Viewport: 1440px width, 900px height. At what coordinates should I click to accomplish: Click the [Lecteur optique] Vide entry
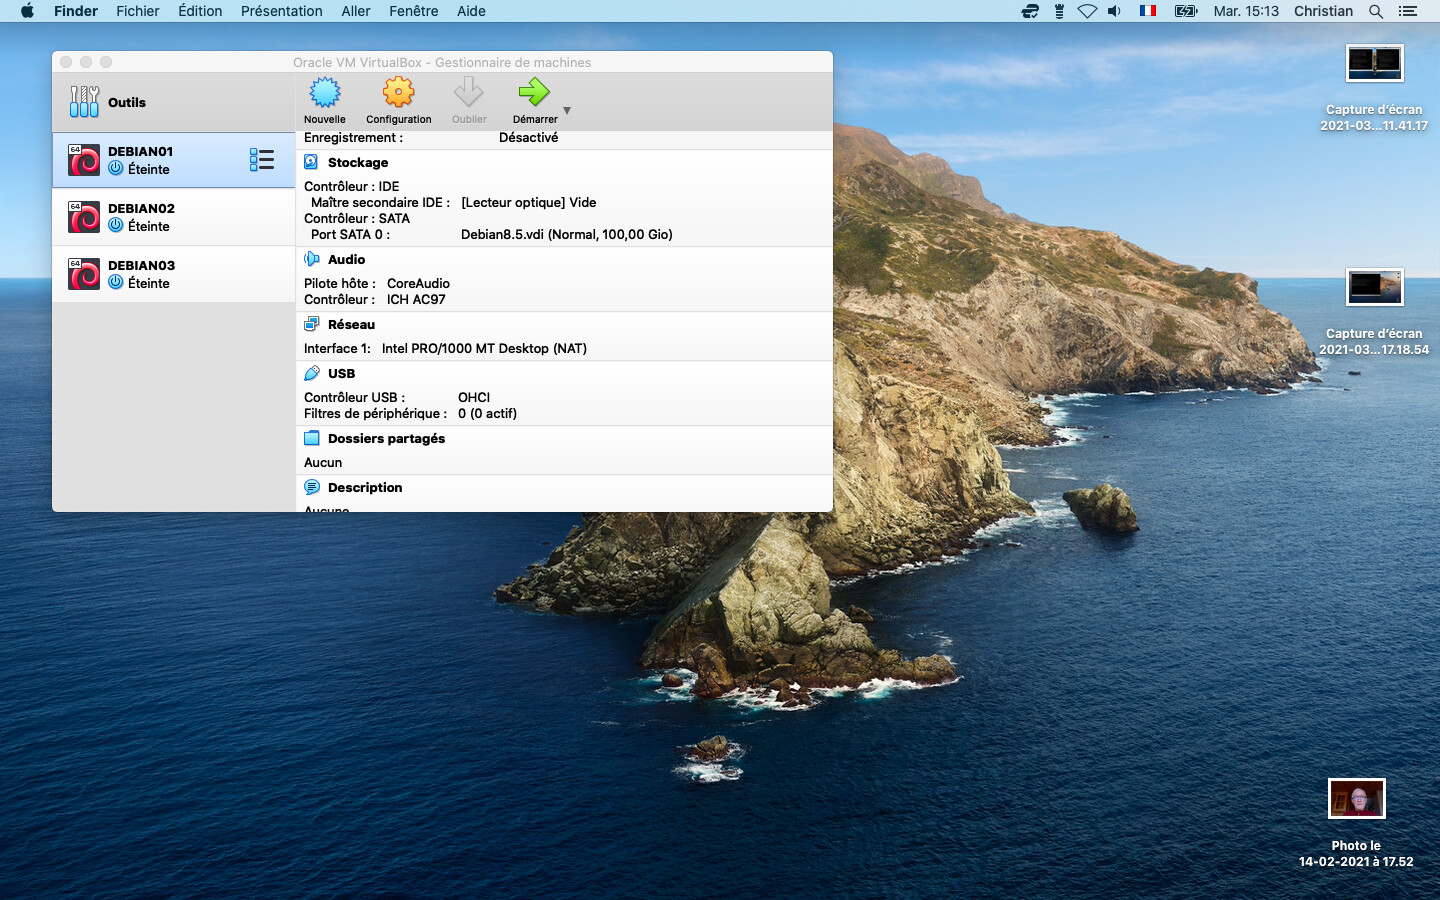pyautogui.click(x=528, y=202)
